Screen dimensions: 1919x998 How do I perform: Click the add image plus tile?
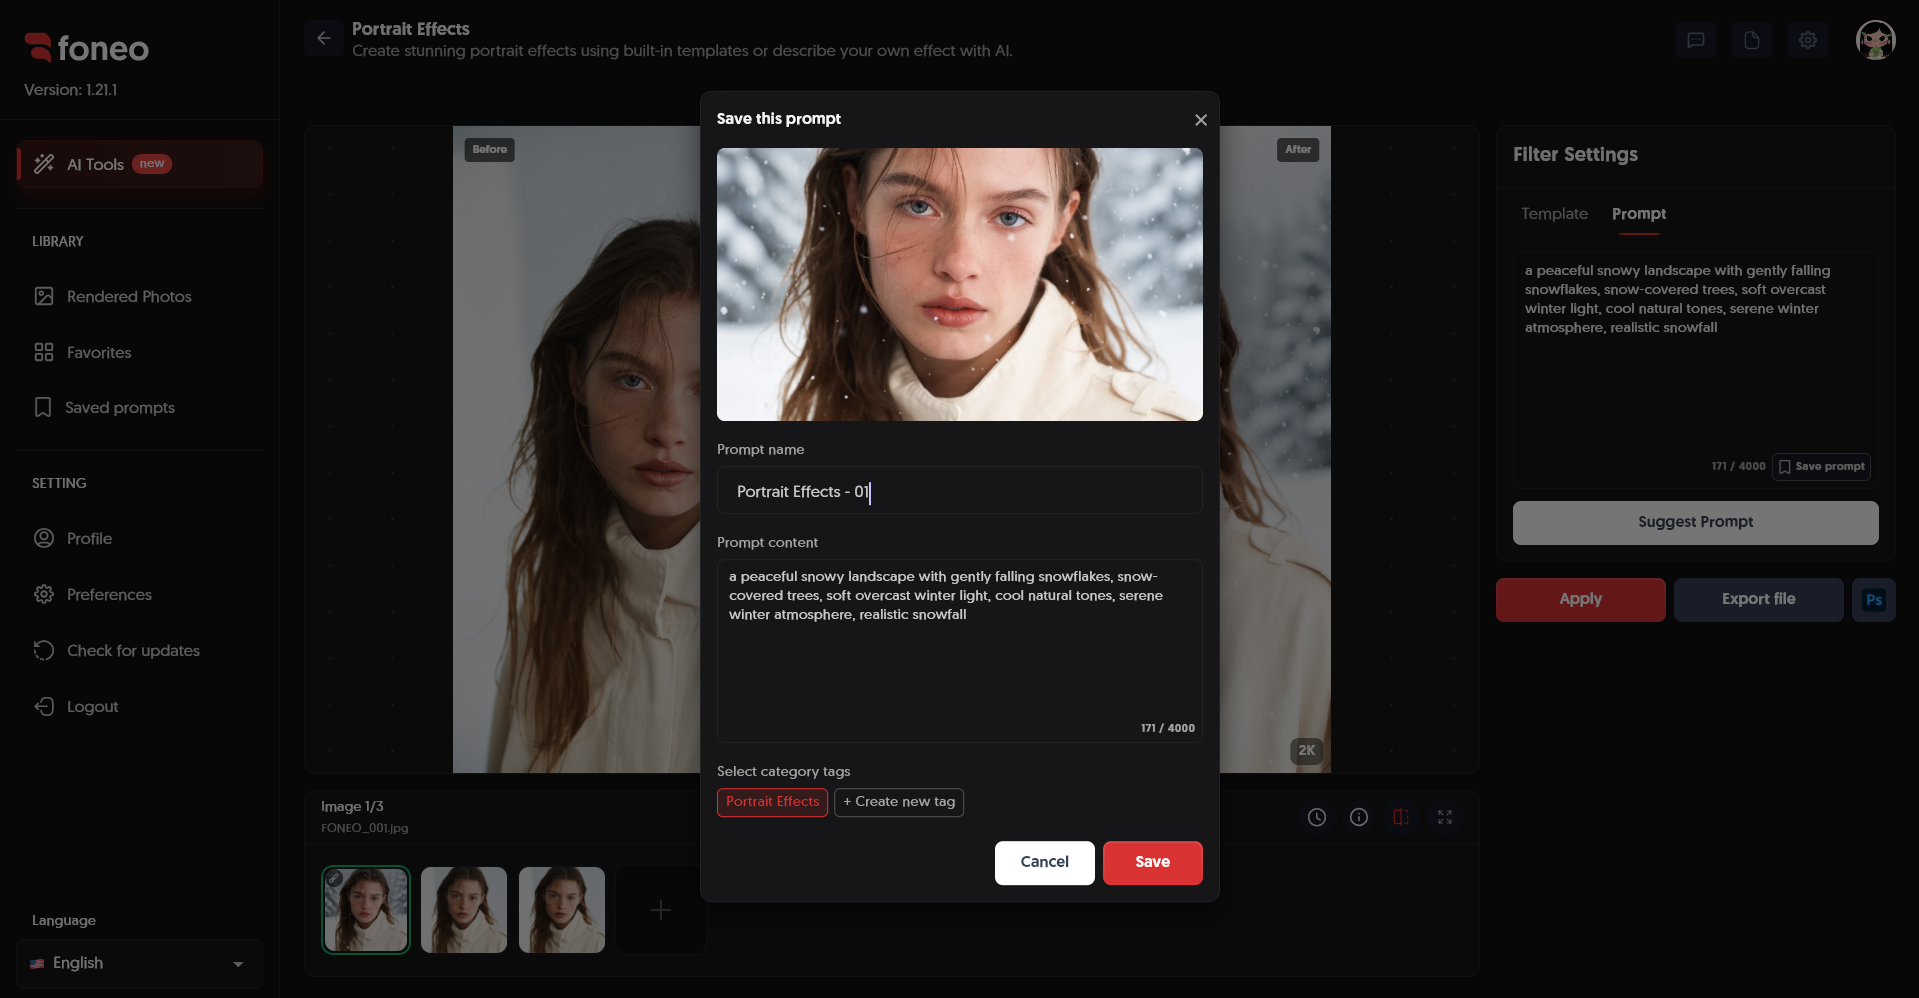tap(661, 910)
